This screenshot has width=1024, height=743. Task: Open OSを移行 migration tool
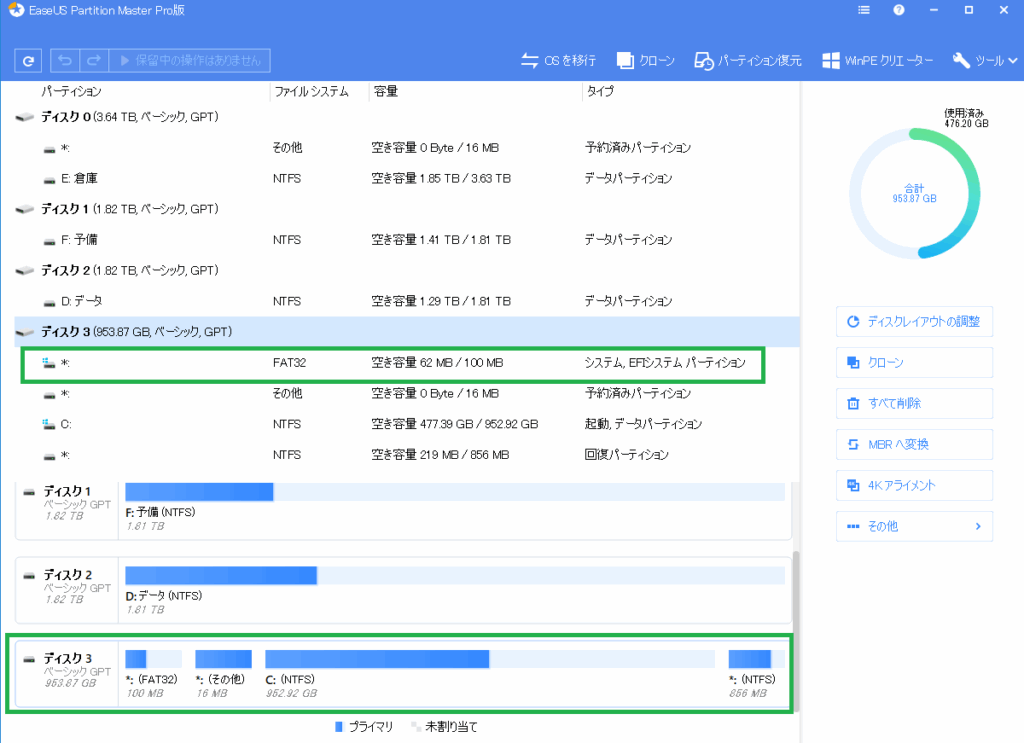tap(559, 61)
